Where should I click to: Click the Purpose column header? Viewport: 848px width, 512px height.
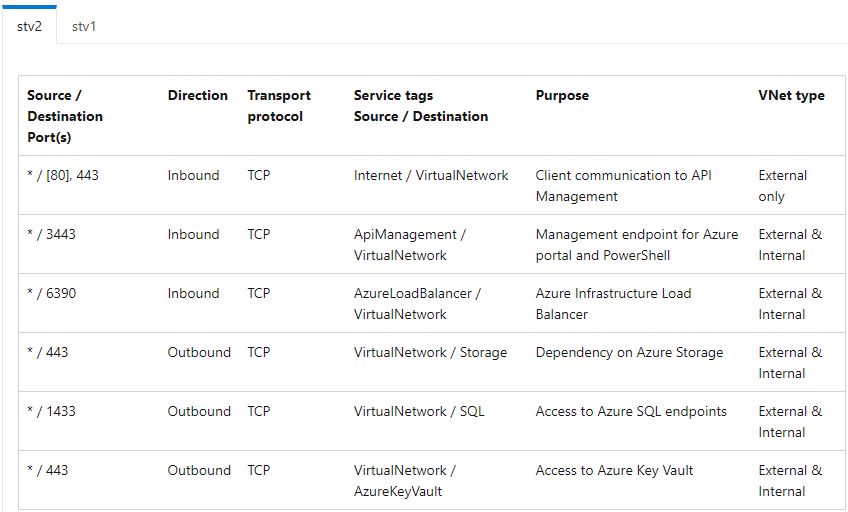pyautogui.click(x=562, y=95)
